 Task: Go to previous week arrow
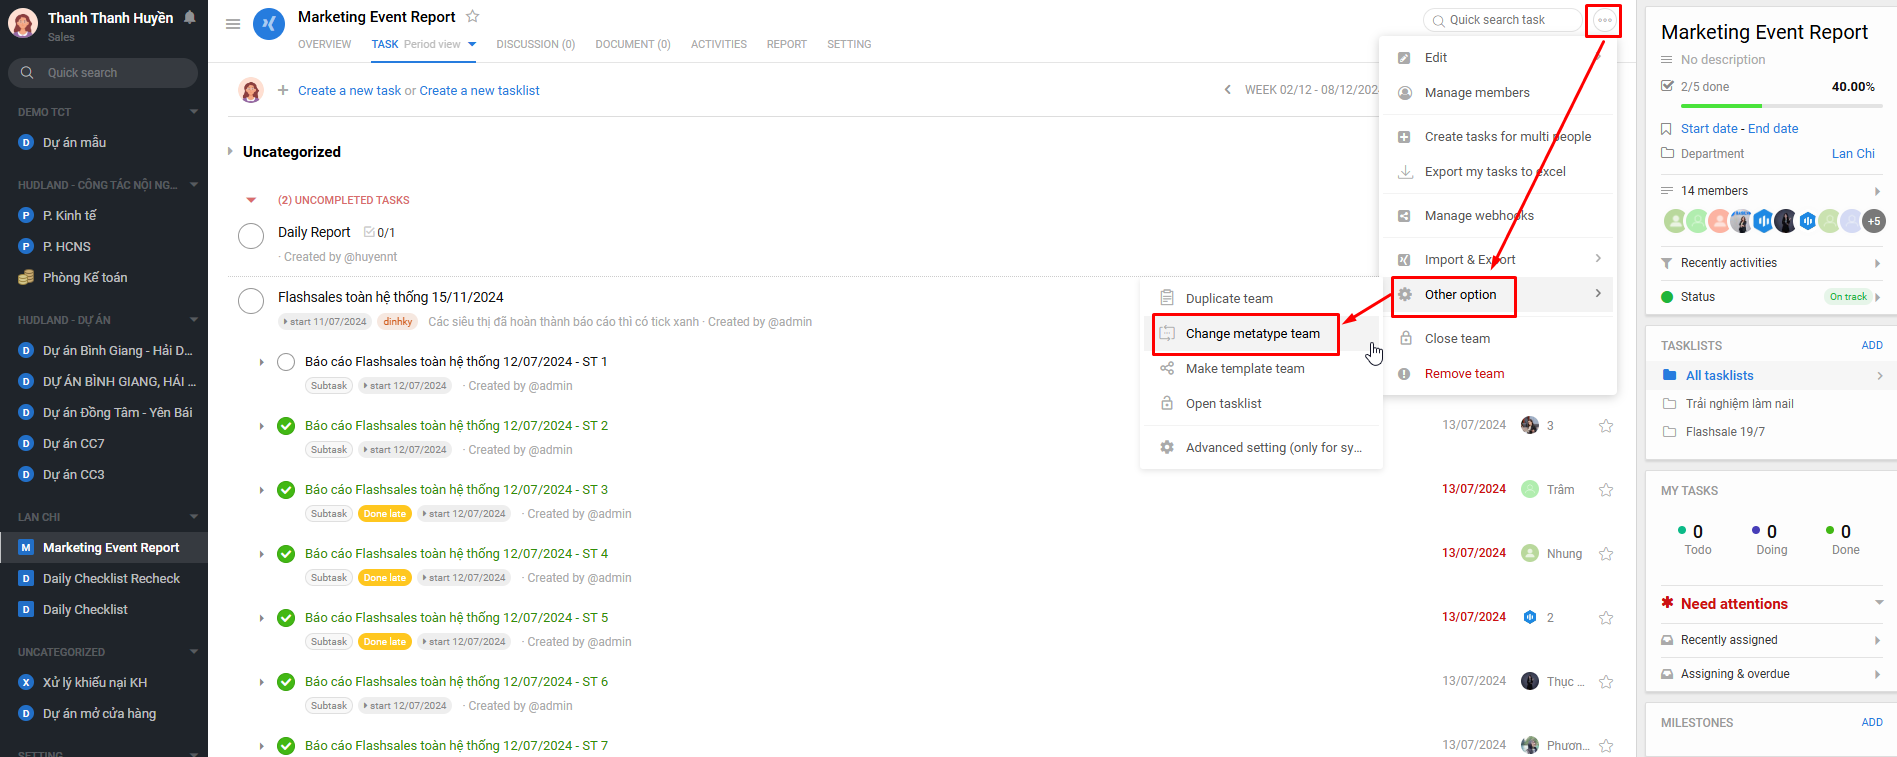pos(1228,90)
